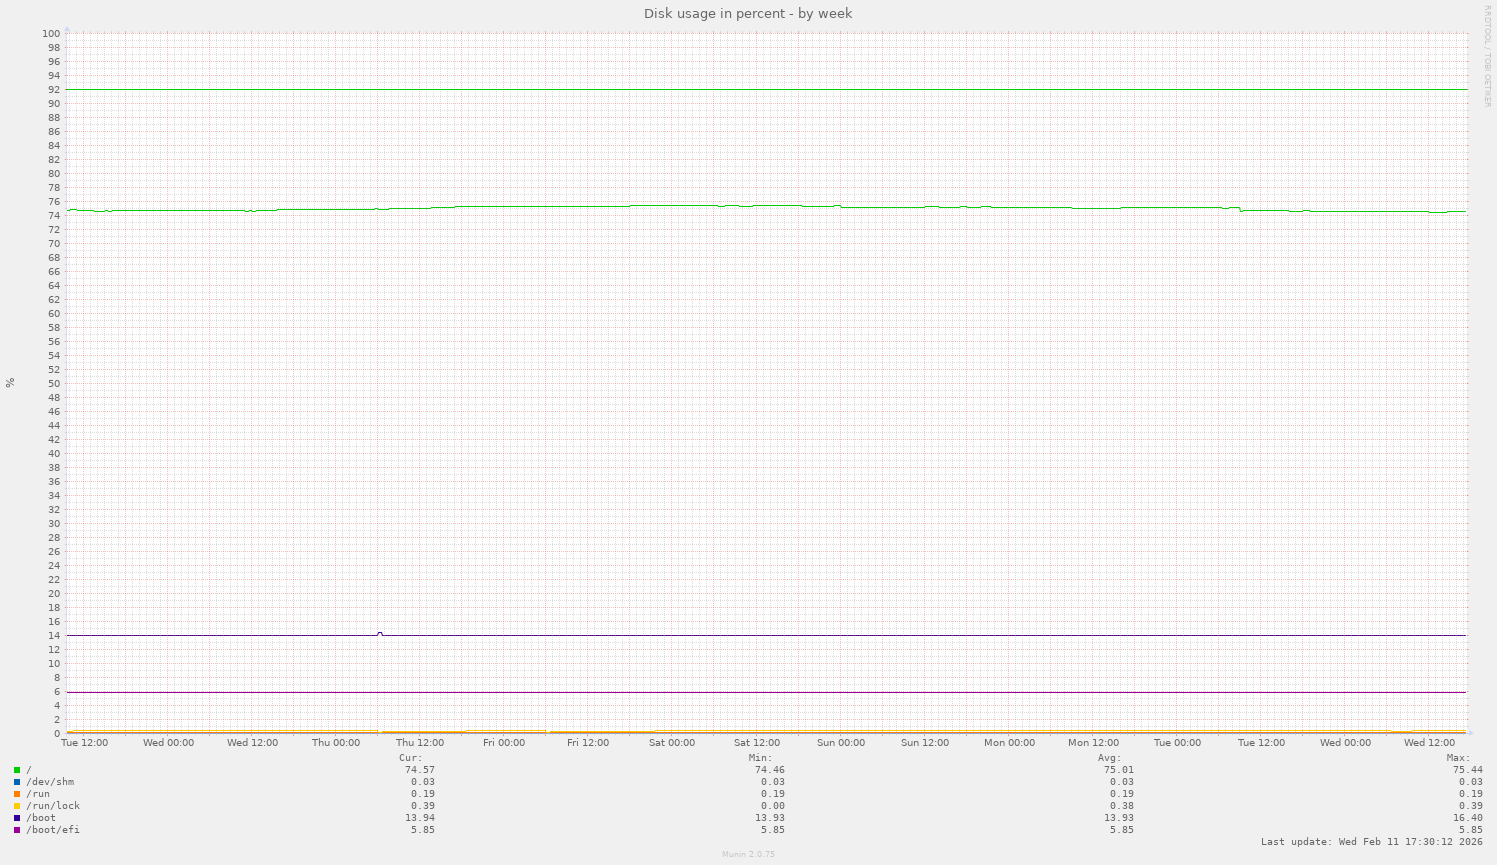Click the Avg: column header
The width and height of the screenshot is (1497, 865).
tap(1110, 757)
